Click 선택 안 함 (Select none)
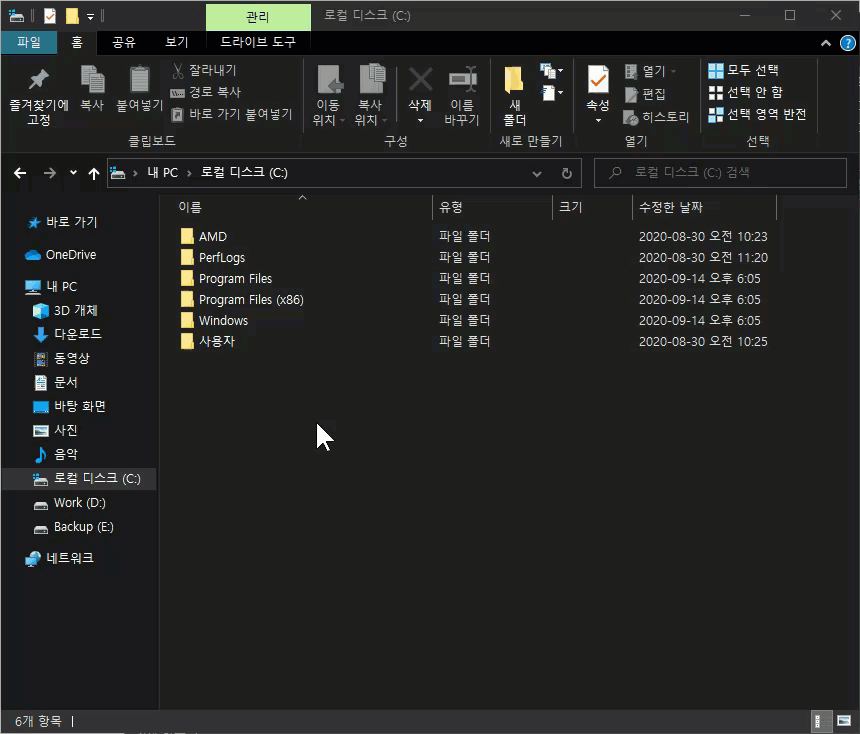 [x=745, y=92]
